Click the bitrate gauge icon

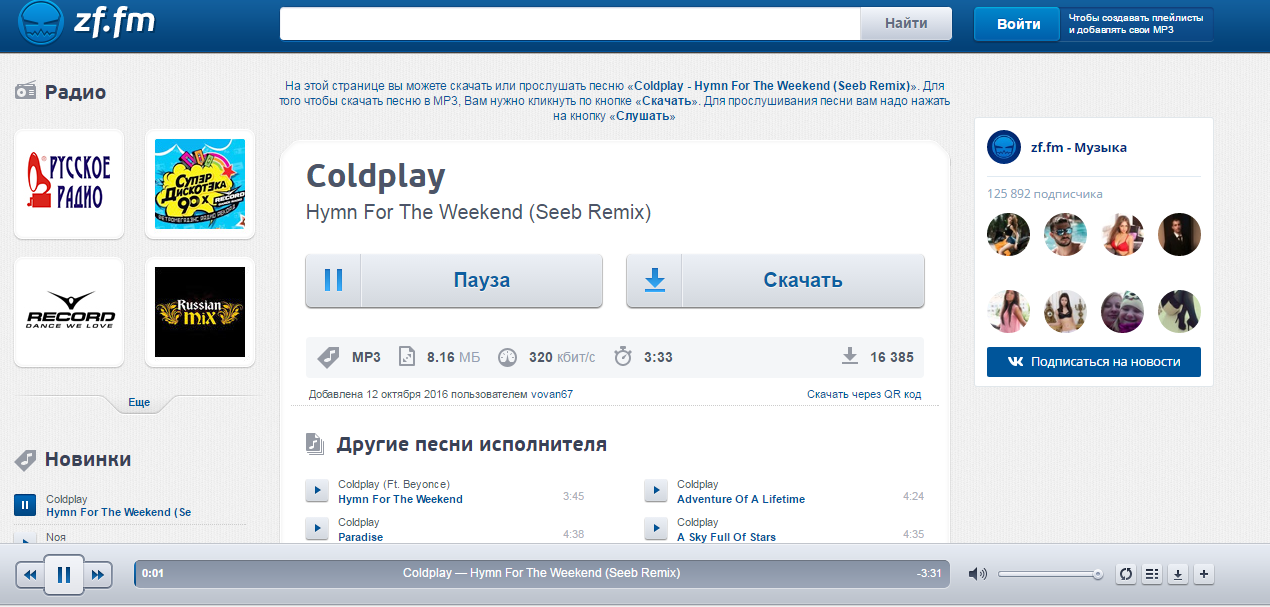(x=507, y=357)
